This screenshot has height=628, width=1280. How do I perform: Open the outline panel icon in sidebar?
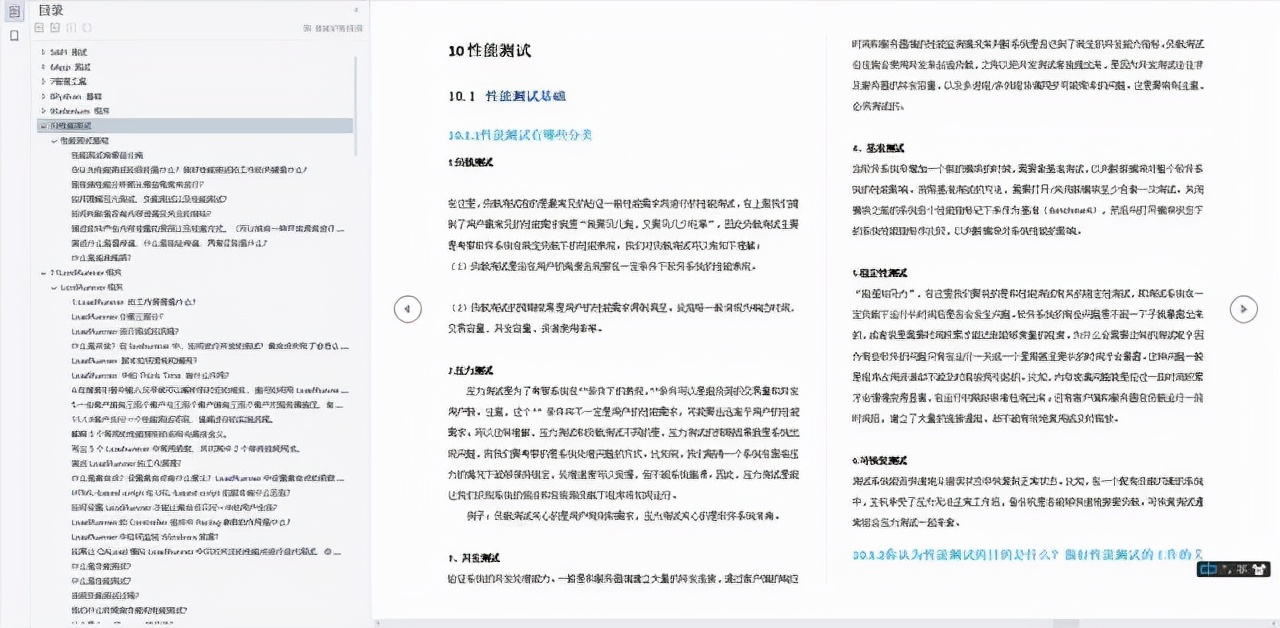(14, 11)
